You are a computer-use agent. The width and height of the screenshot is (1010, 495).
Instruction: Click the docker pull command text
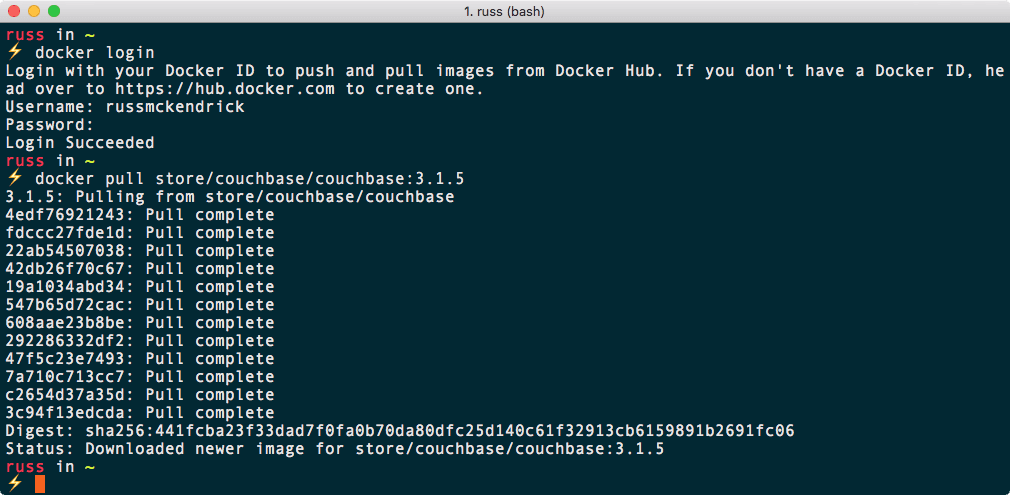click(x=250, y=179)
